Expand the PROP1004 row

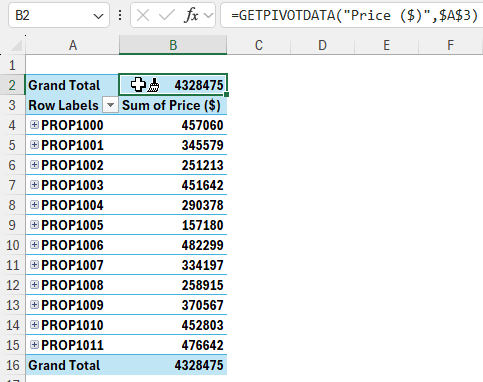pyautogui.click(x=34, y=205)
